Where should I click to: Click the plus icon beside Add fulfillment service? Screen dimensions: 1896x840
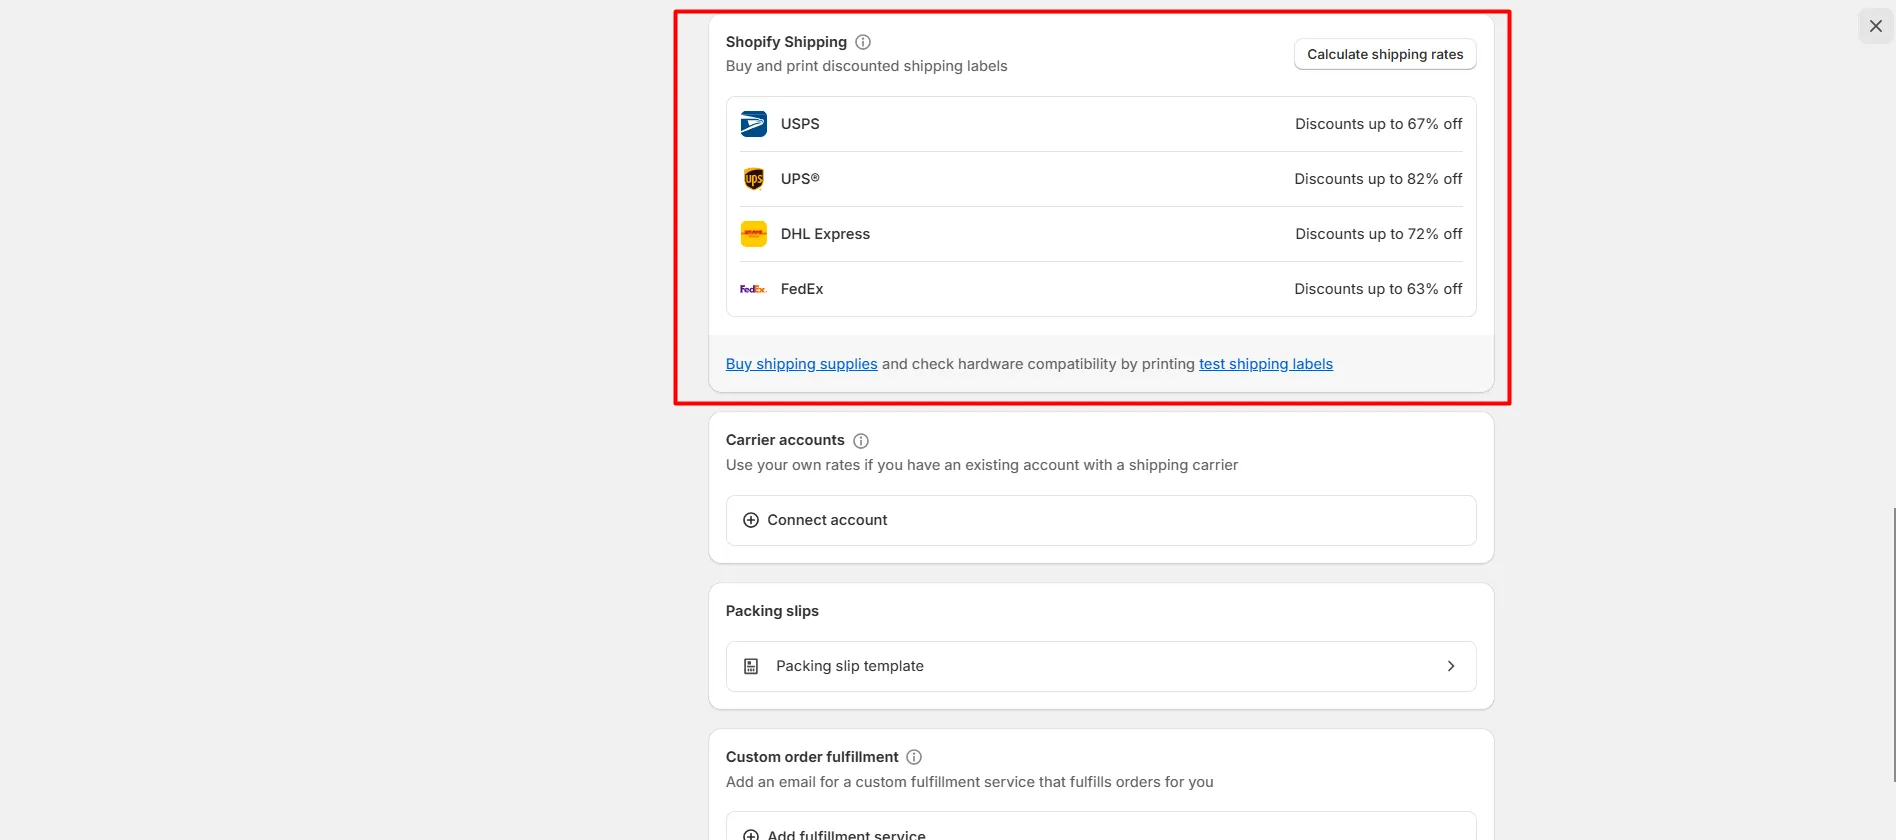751,835
